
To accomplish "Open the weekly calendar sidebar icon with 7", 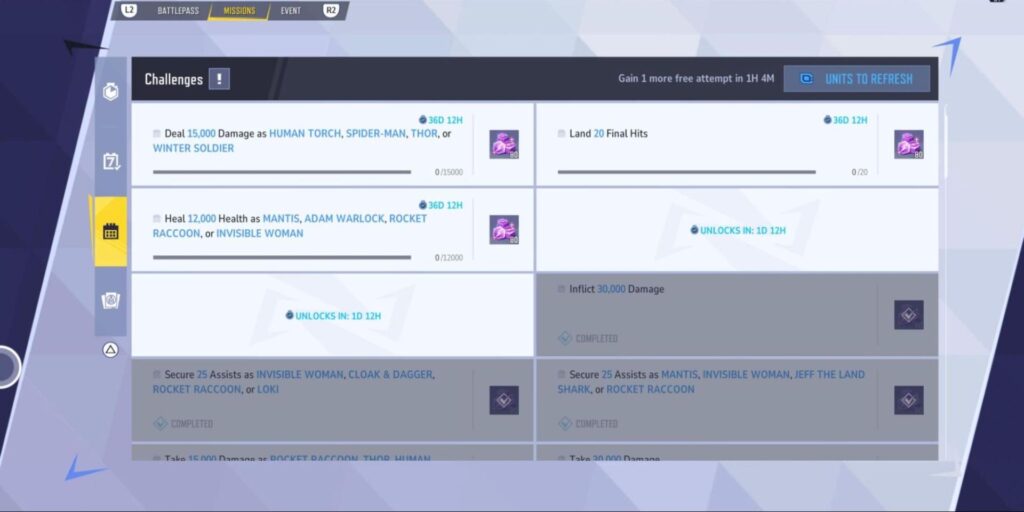I will point(110,161).
